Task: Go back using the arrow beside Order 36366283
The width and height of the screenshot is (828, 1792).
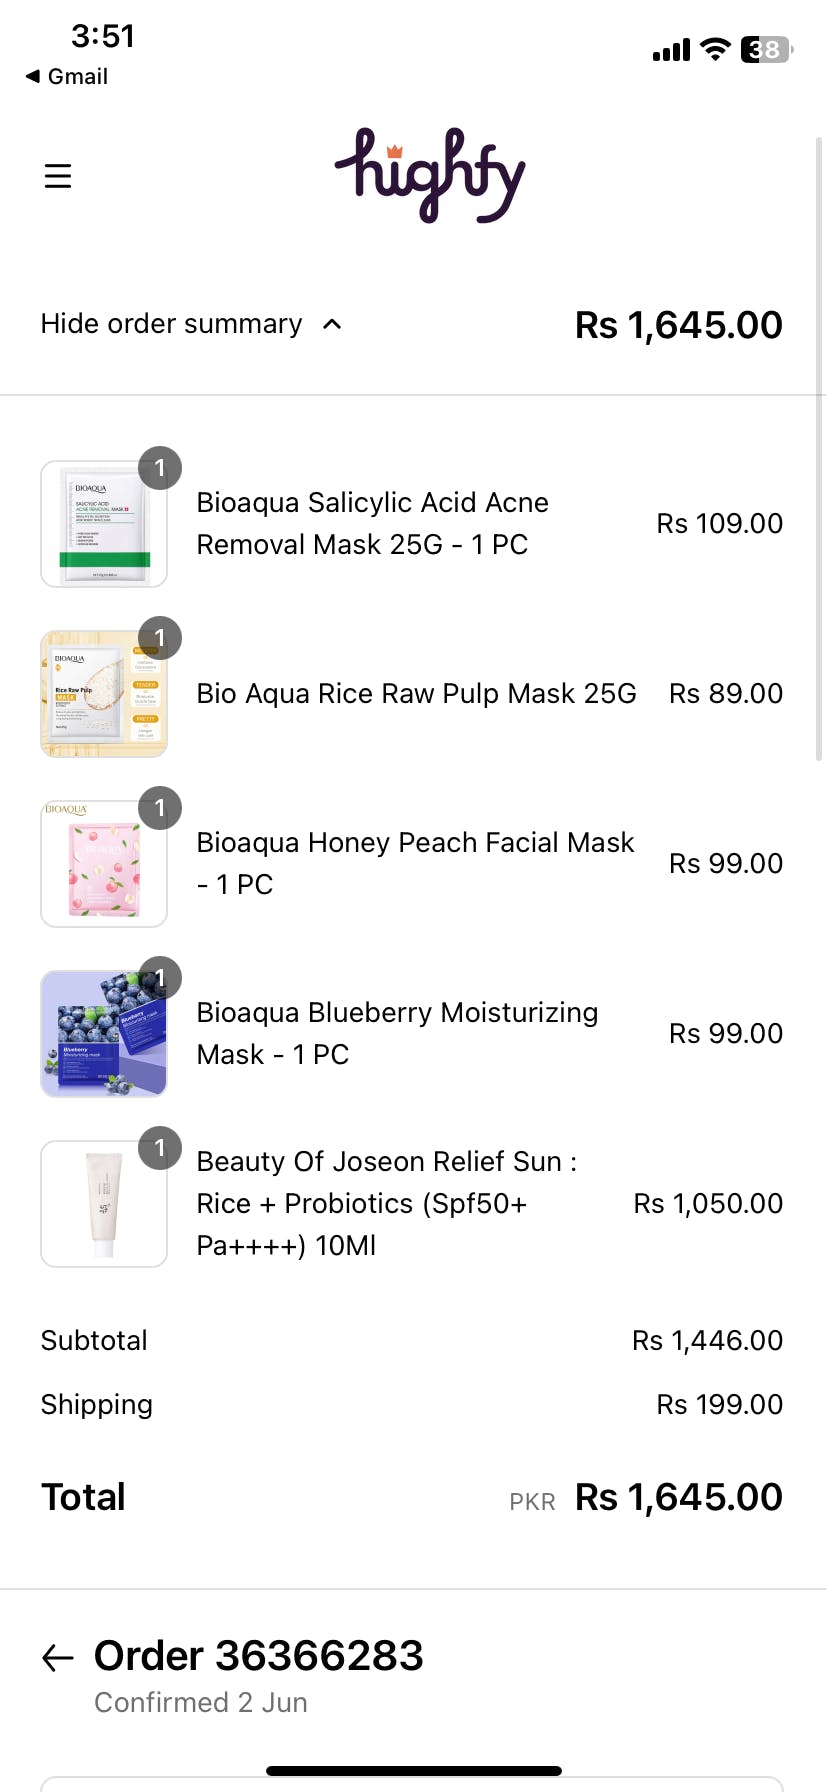Action: pyautogui.click(x=58, y=1658)
